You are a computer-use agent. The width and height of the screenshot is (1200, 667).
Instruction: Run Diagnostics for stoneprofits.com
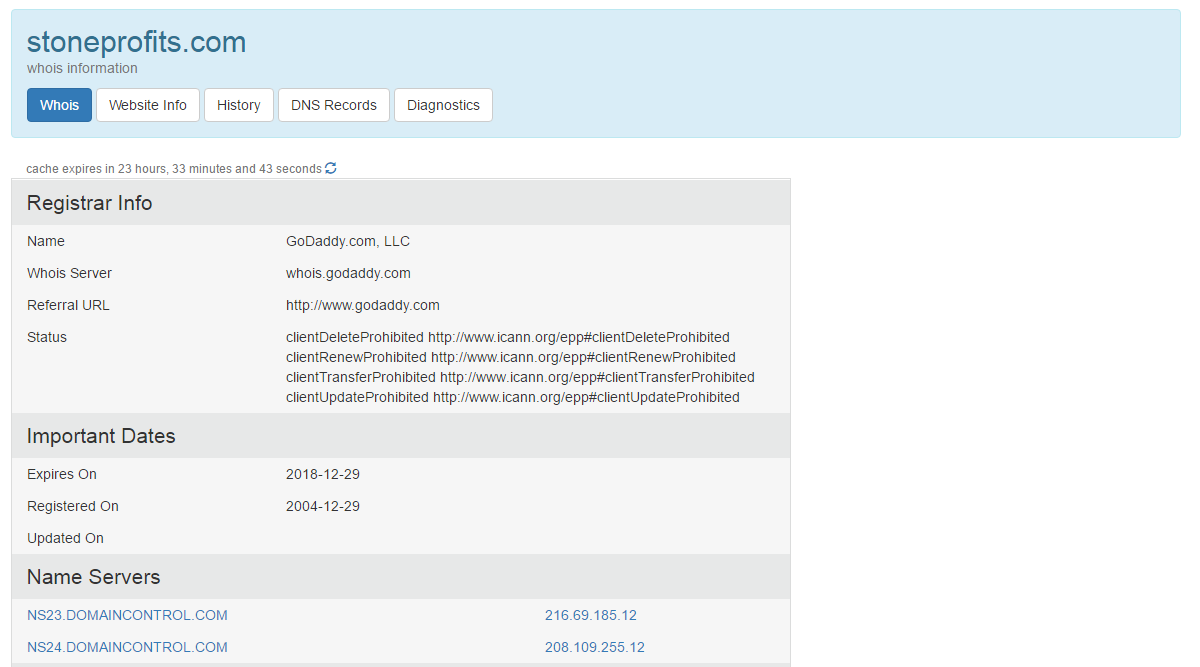click(443, 105)
